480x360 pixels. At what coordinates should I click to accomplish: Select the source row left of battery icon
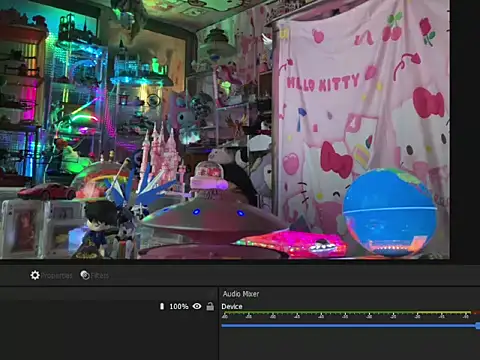(79, 306)
